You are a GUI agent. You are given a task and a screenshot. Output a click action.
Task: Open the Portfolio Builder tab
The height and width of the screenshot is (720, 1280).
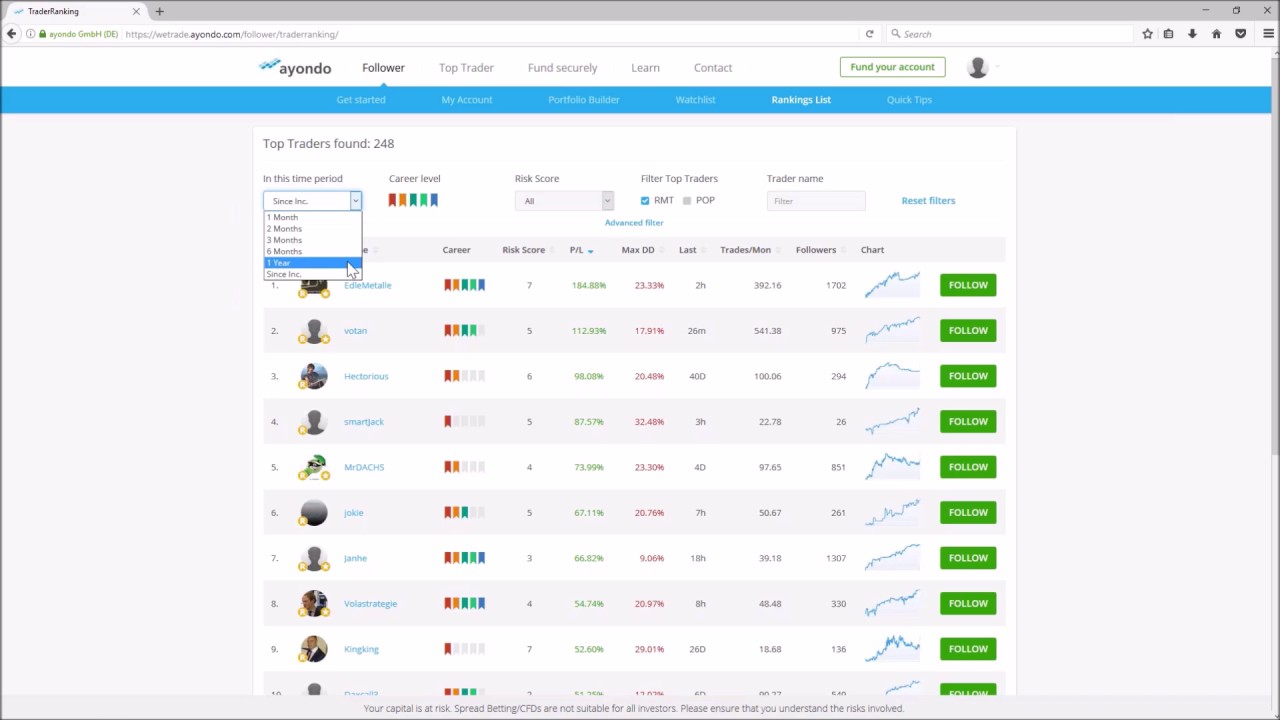584,100
